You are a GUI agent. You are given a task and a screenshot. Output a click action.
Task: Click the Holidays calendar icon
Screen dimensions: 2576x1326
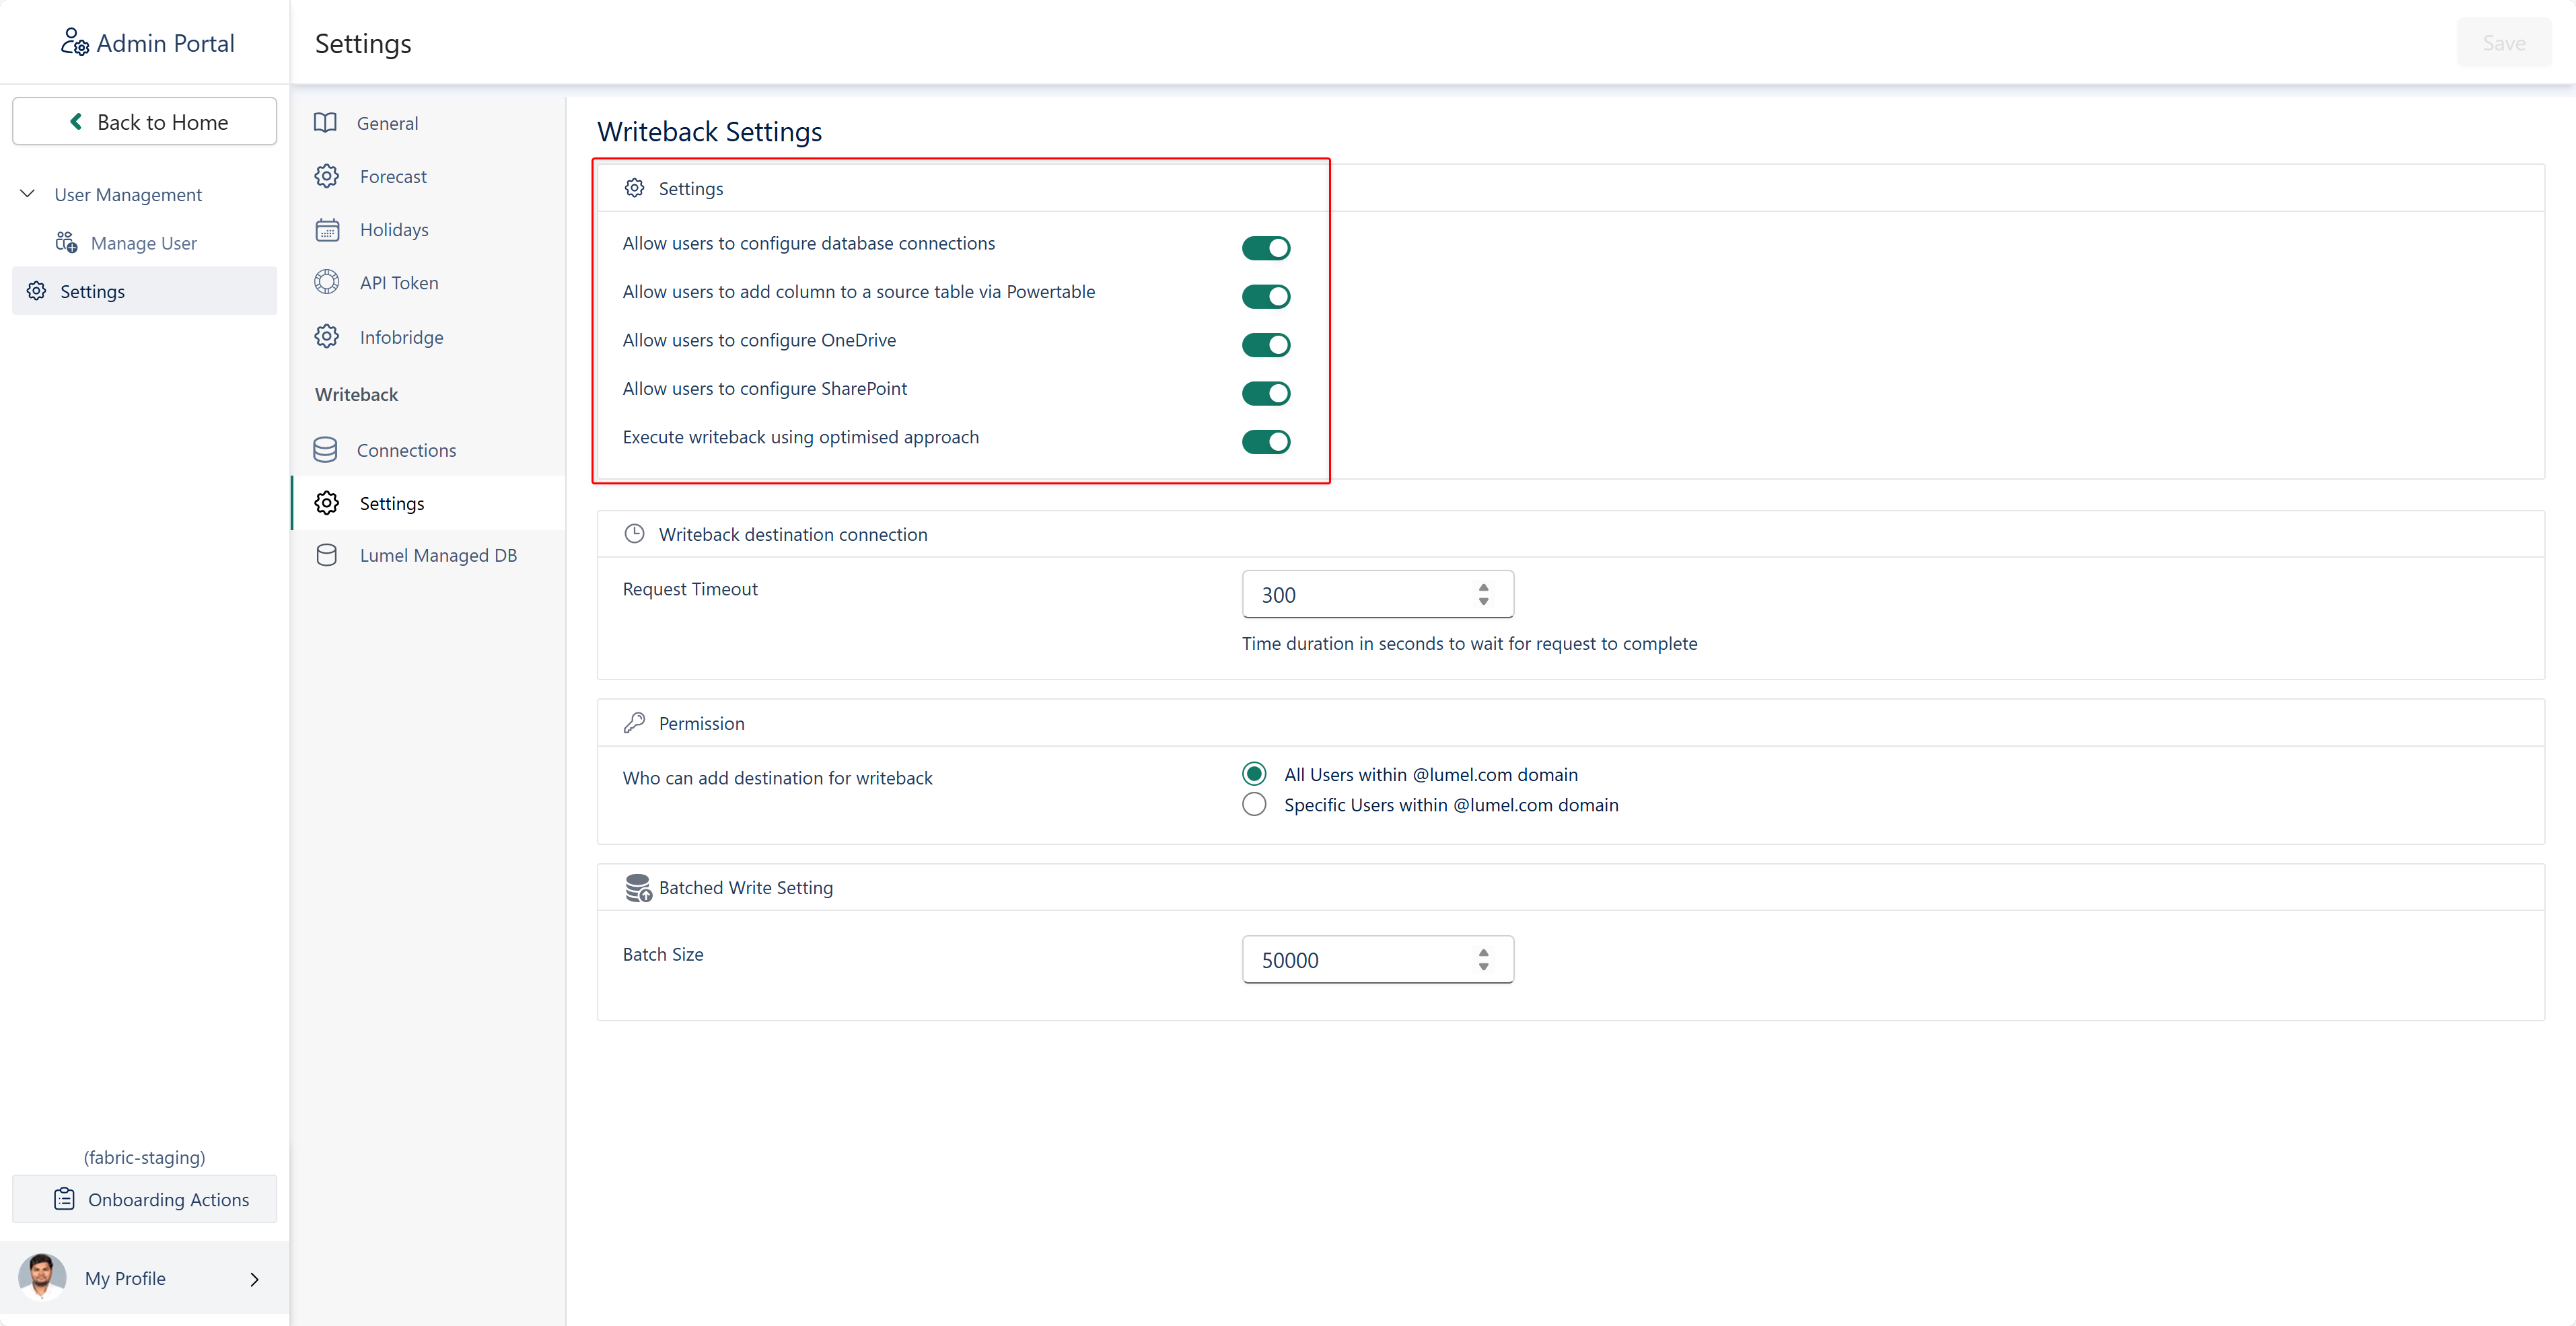coord(327,230)
